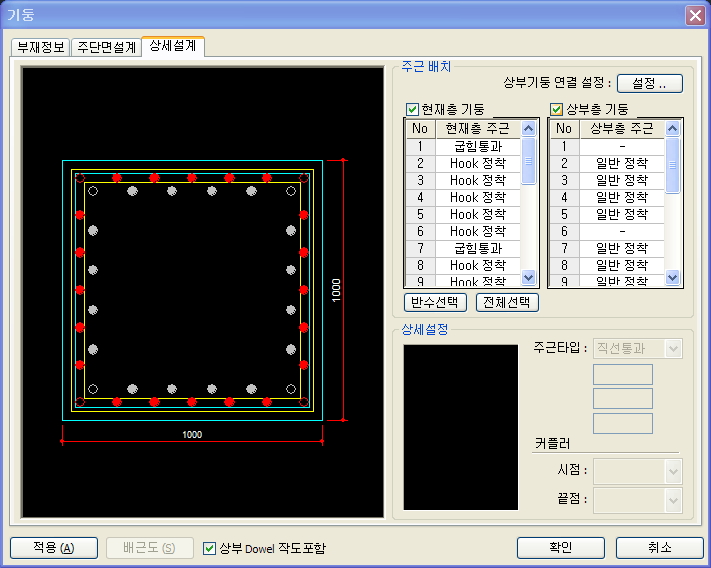Select row 4 Hook 정착 in 현재층 list
The width and height of the screenshot is (711, 568).
coord(478,197)
